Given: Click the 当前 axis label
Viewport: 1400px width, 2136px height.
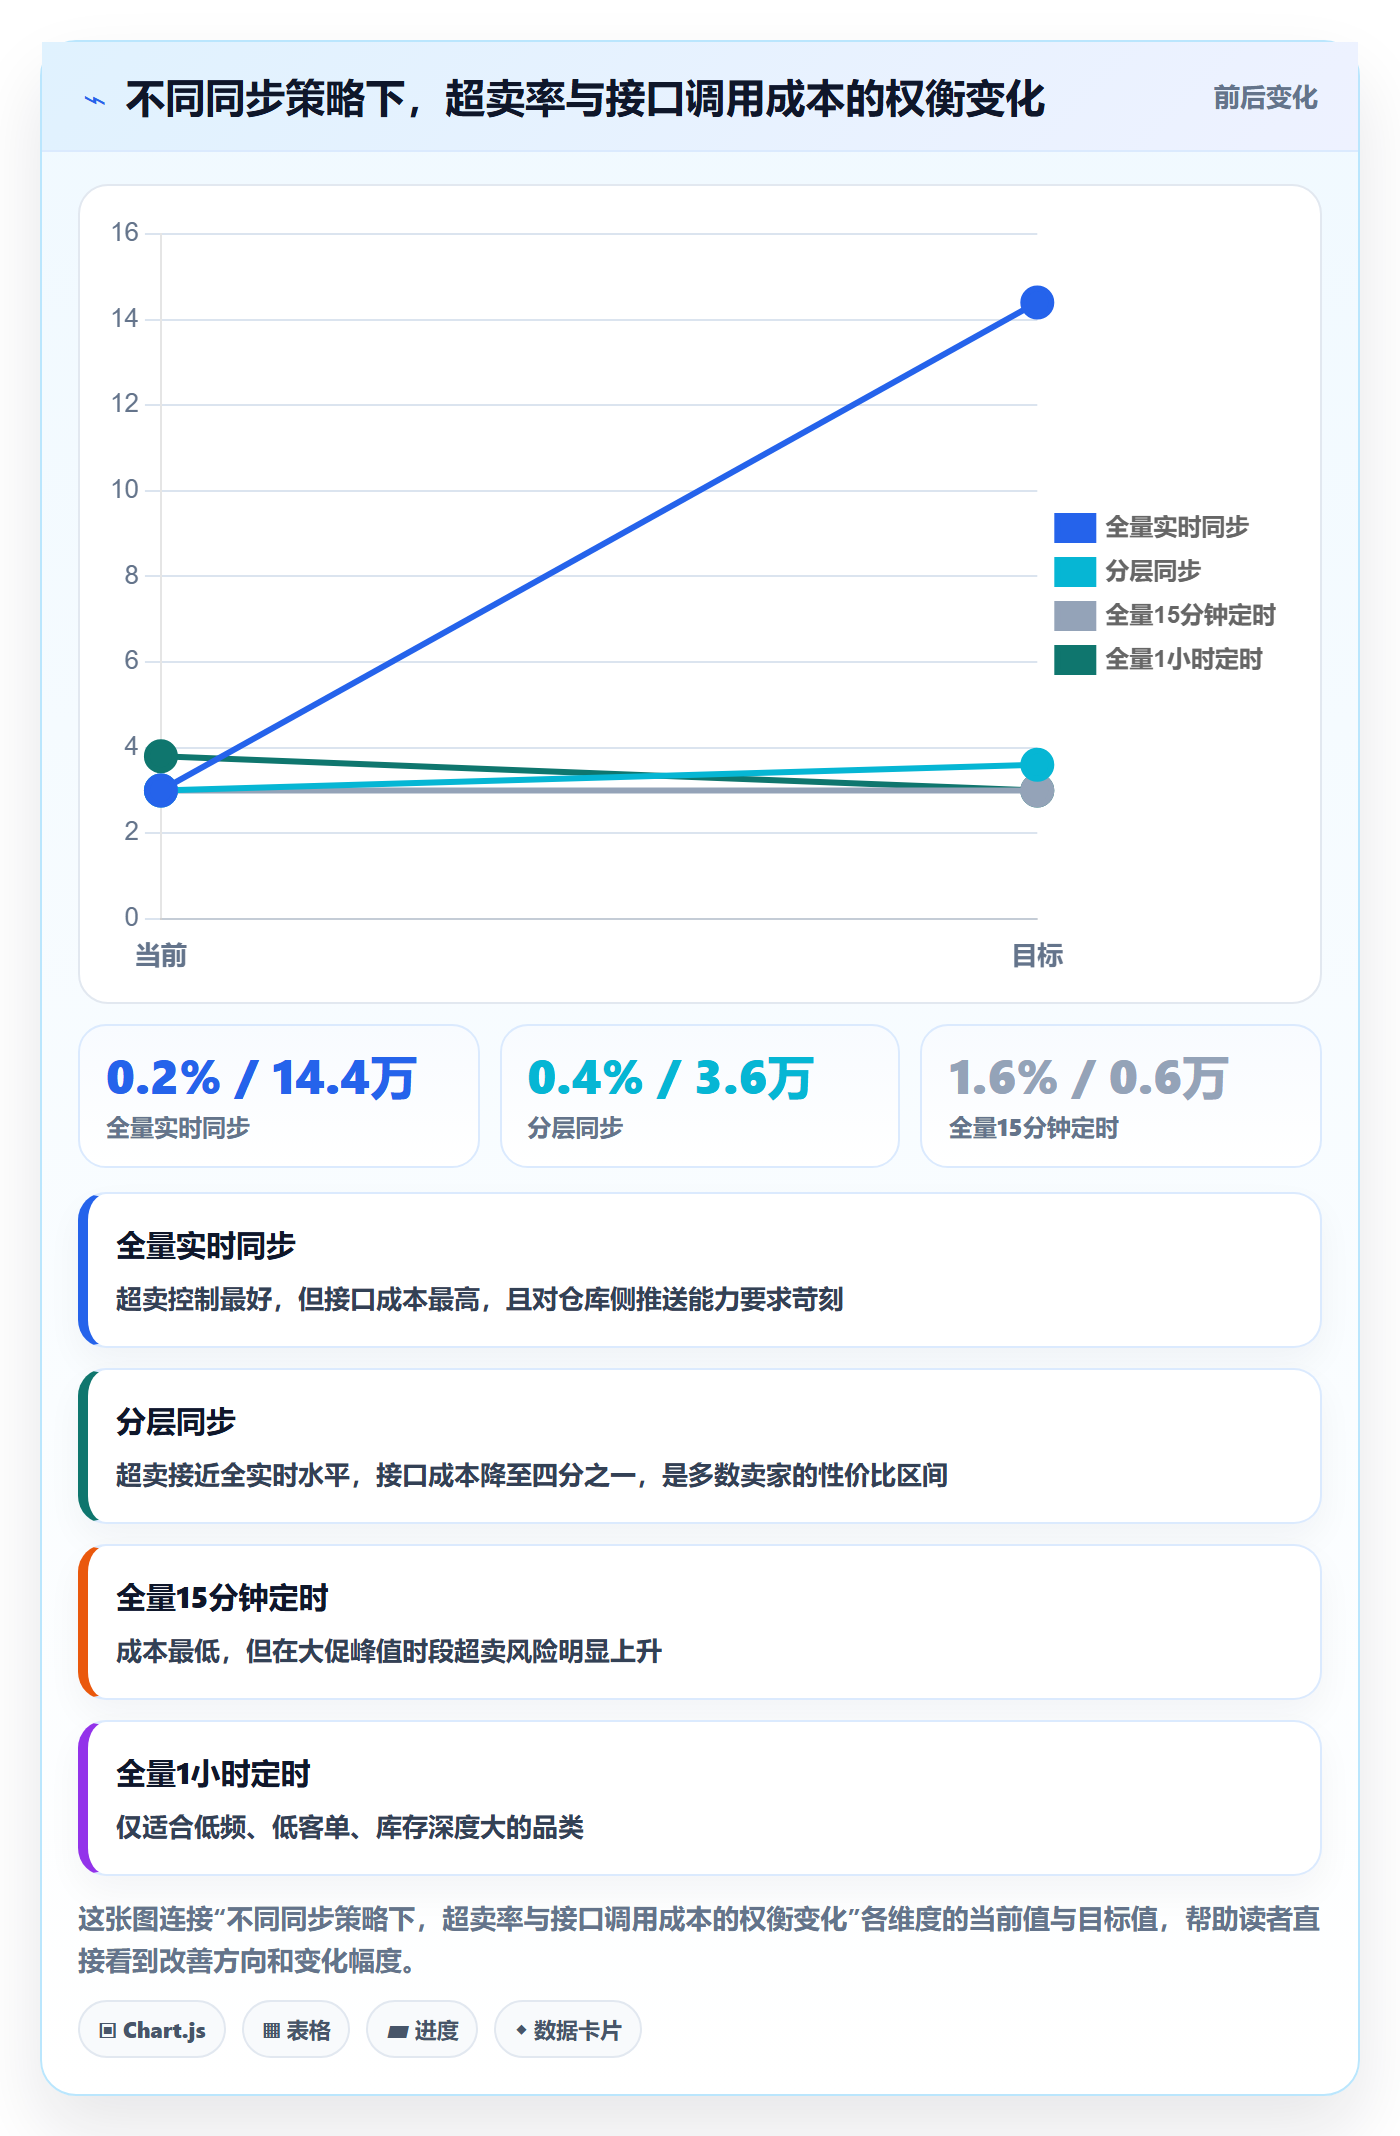Looking at the screenshot, I should tap(161, 956).
